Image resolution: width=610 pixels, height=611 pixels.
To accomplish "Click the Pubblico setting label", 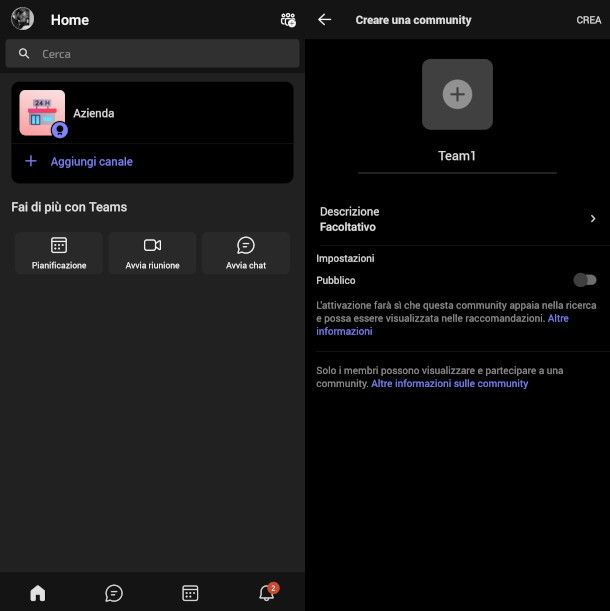I will click(x=336, y=280).
